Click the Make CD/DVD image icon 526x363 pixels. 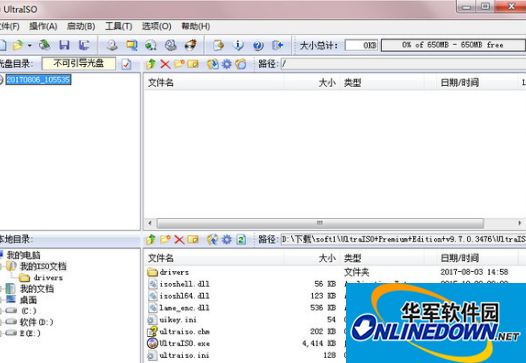[112, 45]
